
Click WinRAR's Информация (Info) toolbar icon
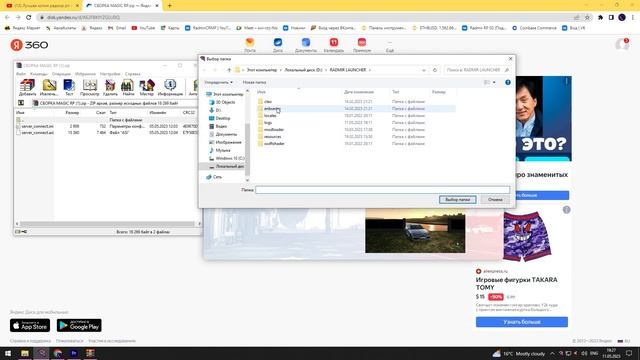[x=170, y=87]
